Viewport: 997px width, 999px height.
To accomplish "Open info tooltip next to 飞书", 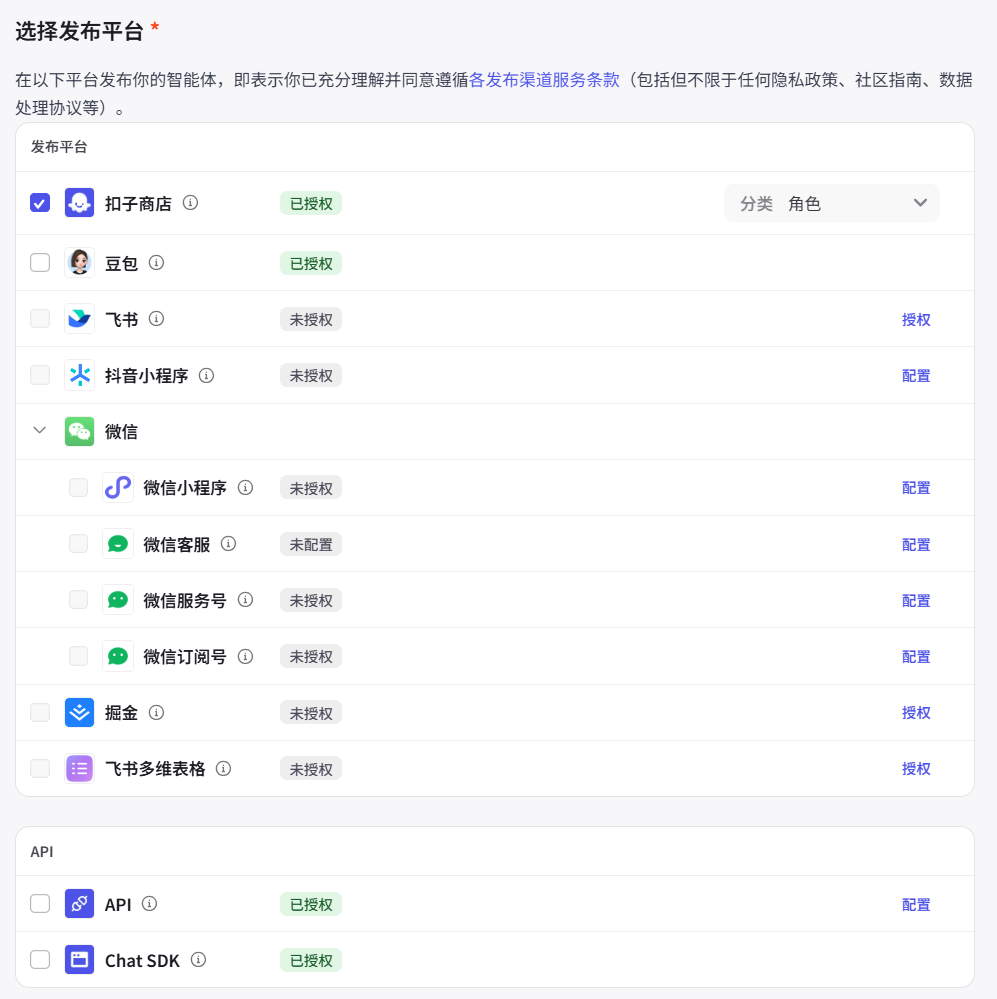I will click(156, 319).
